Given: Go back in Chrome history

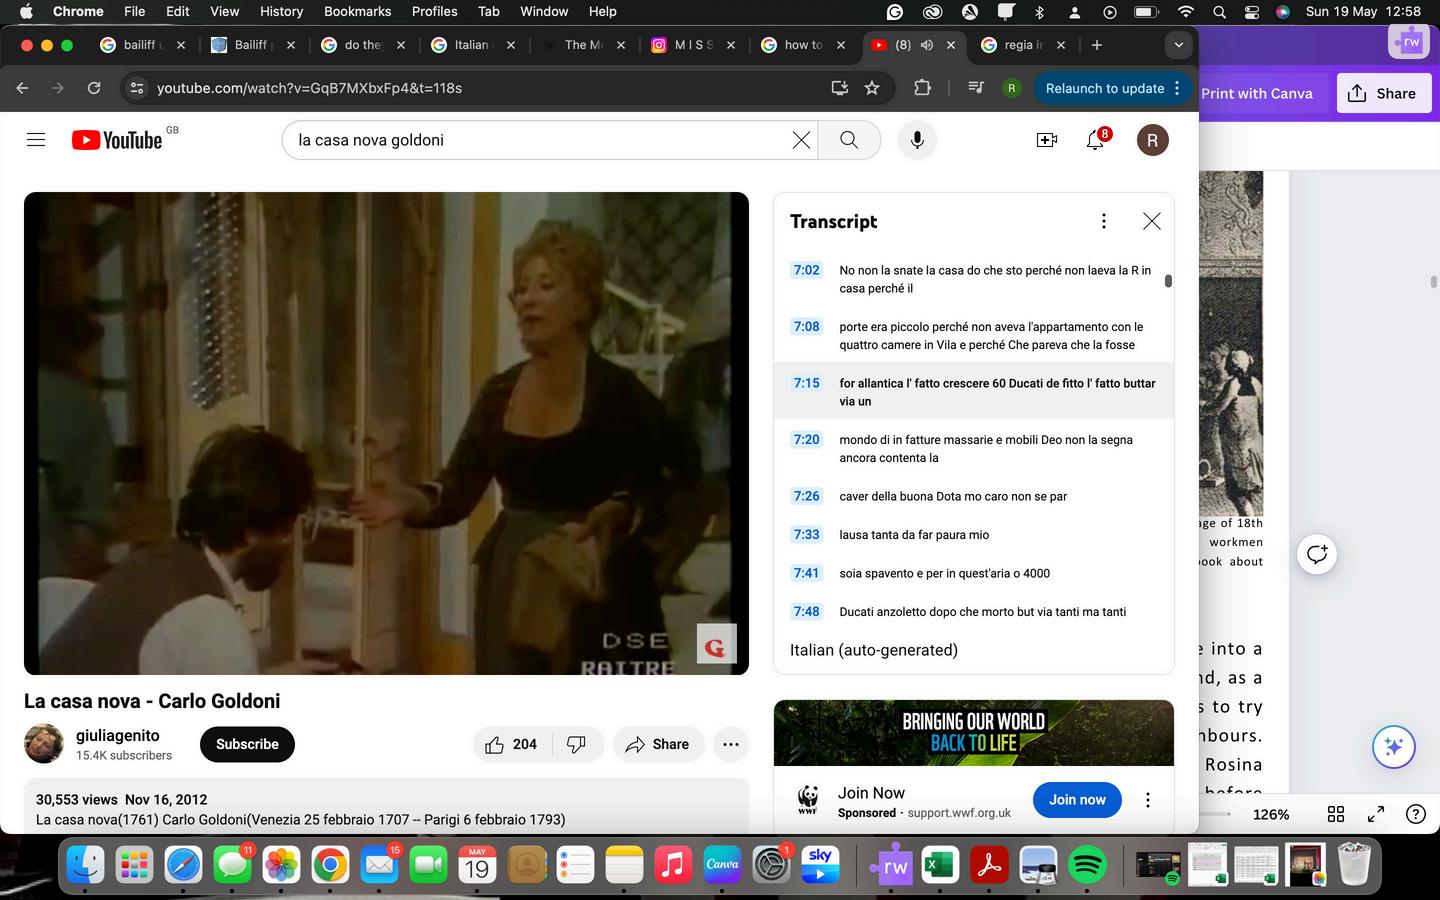Looking at the screenshot, I should tap(22, 88).
